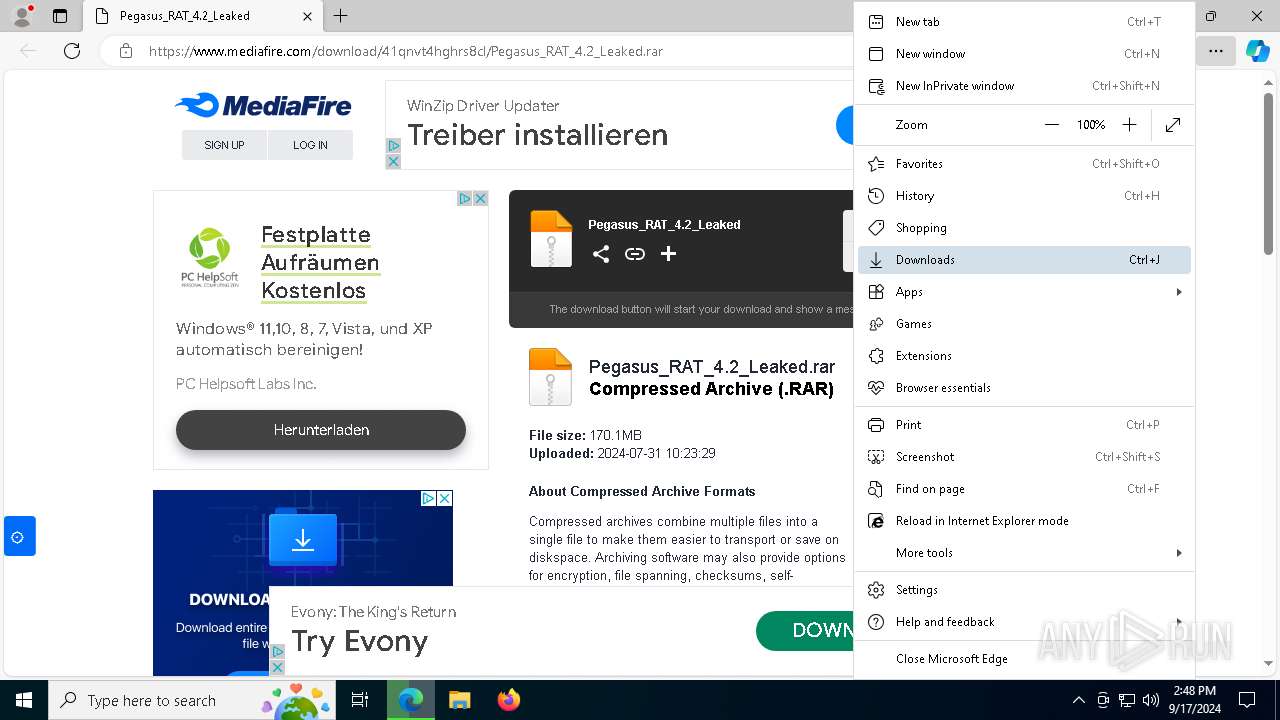Choose Screenshot menu entry

(x=1024, y=457)
